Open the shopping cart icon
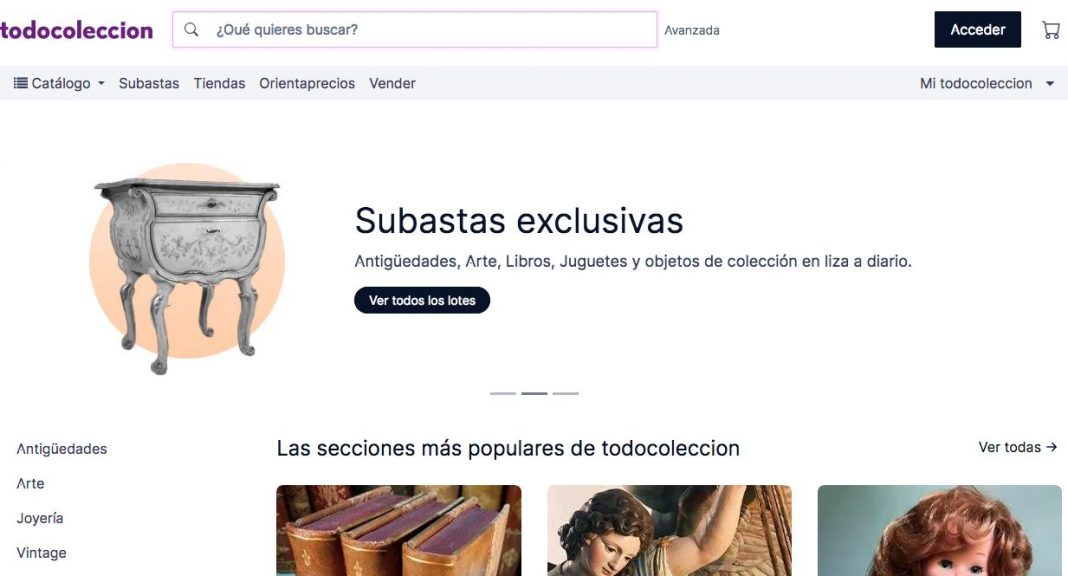Screen dimensions: 1068x576 tap(1051, 30)
